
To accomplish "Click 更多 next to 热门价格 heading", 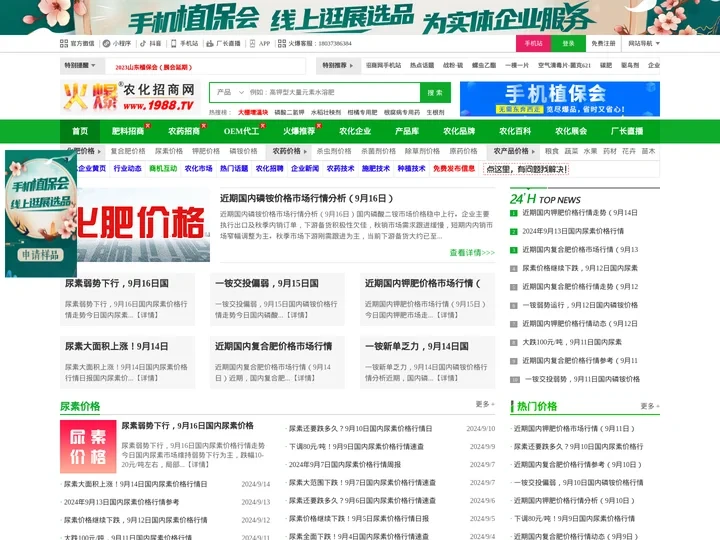I will click(x=650, y=406).
